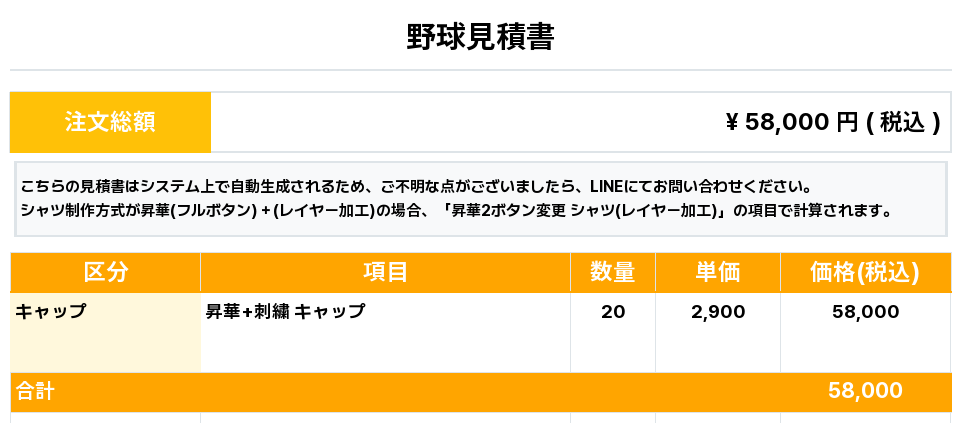Screen dimensions: 961x423
Task: Click the divider line under the title
Action: pyautogui.click(x=480, y=70)
